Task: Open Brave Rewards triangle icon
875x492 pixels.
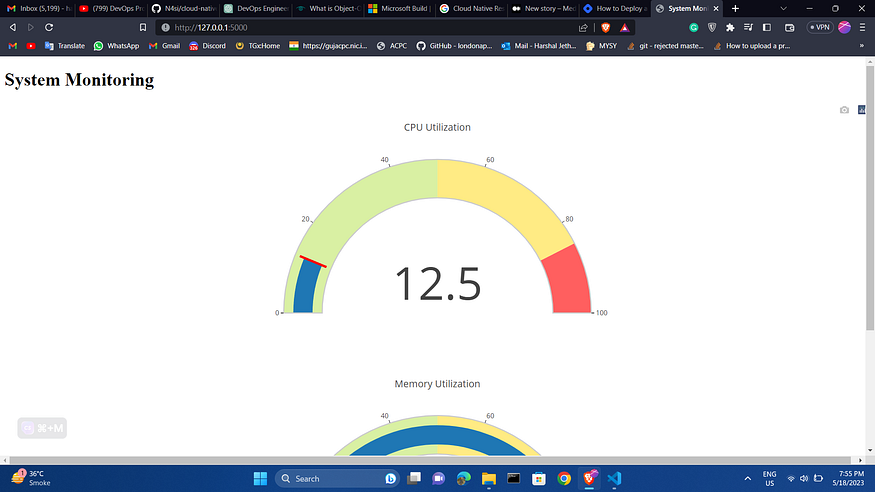Action: point(624,27)
